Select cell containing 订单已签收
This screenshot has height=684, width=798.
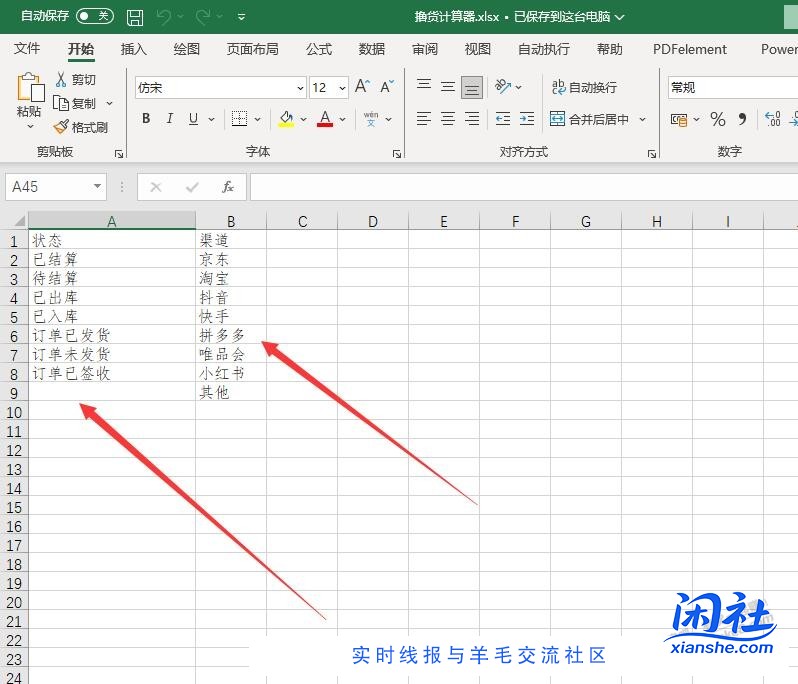click(x=112, y=374)
